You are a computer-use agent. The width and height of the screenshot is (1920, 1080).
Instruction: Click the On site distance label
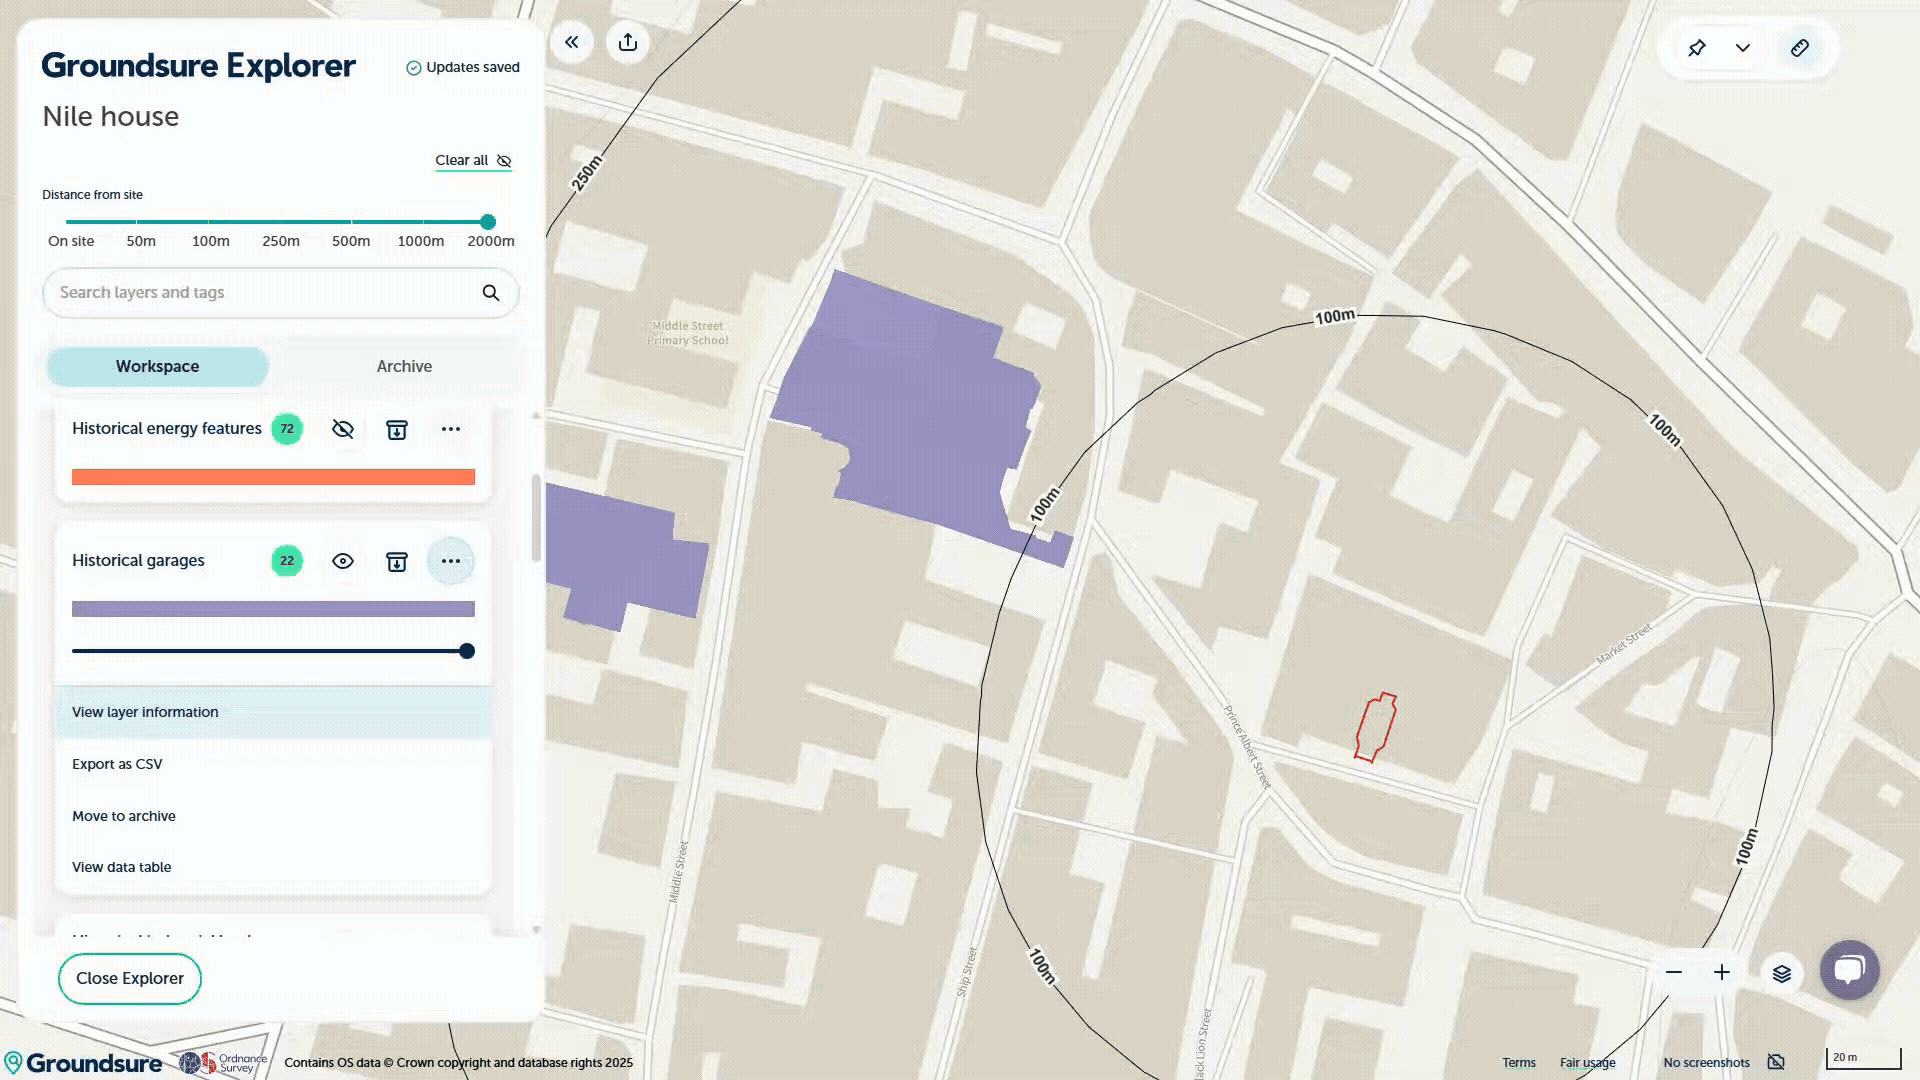tap(71, 241)
